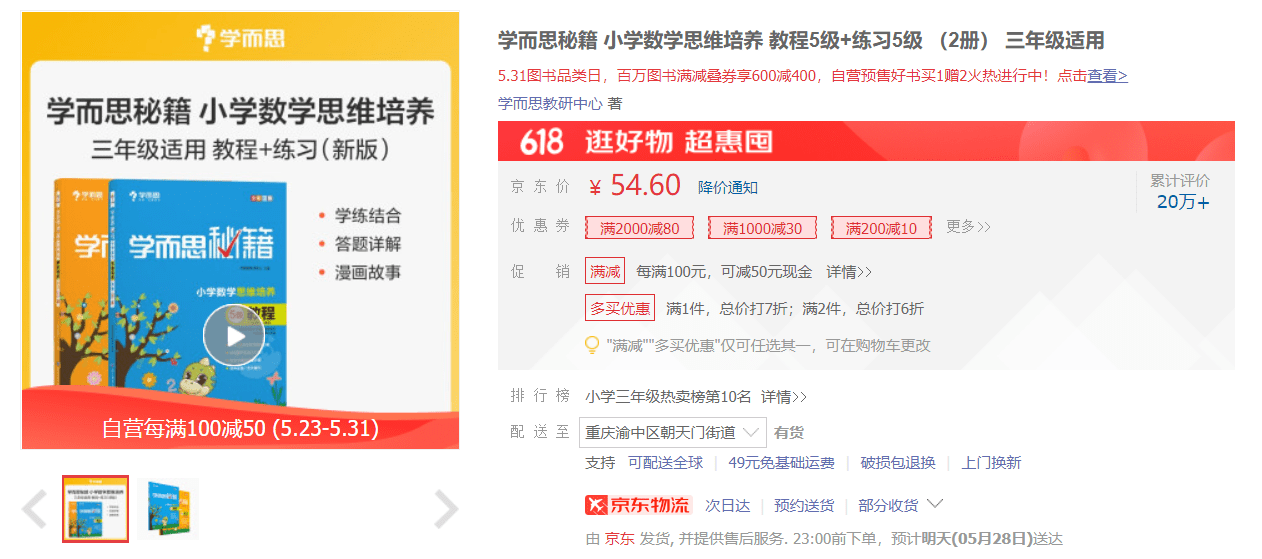Select the second green product thumbnail
The width and height of the screenshot is (1262, 559).
click(170, 509)
